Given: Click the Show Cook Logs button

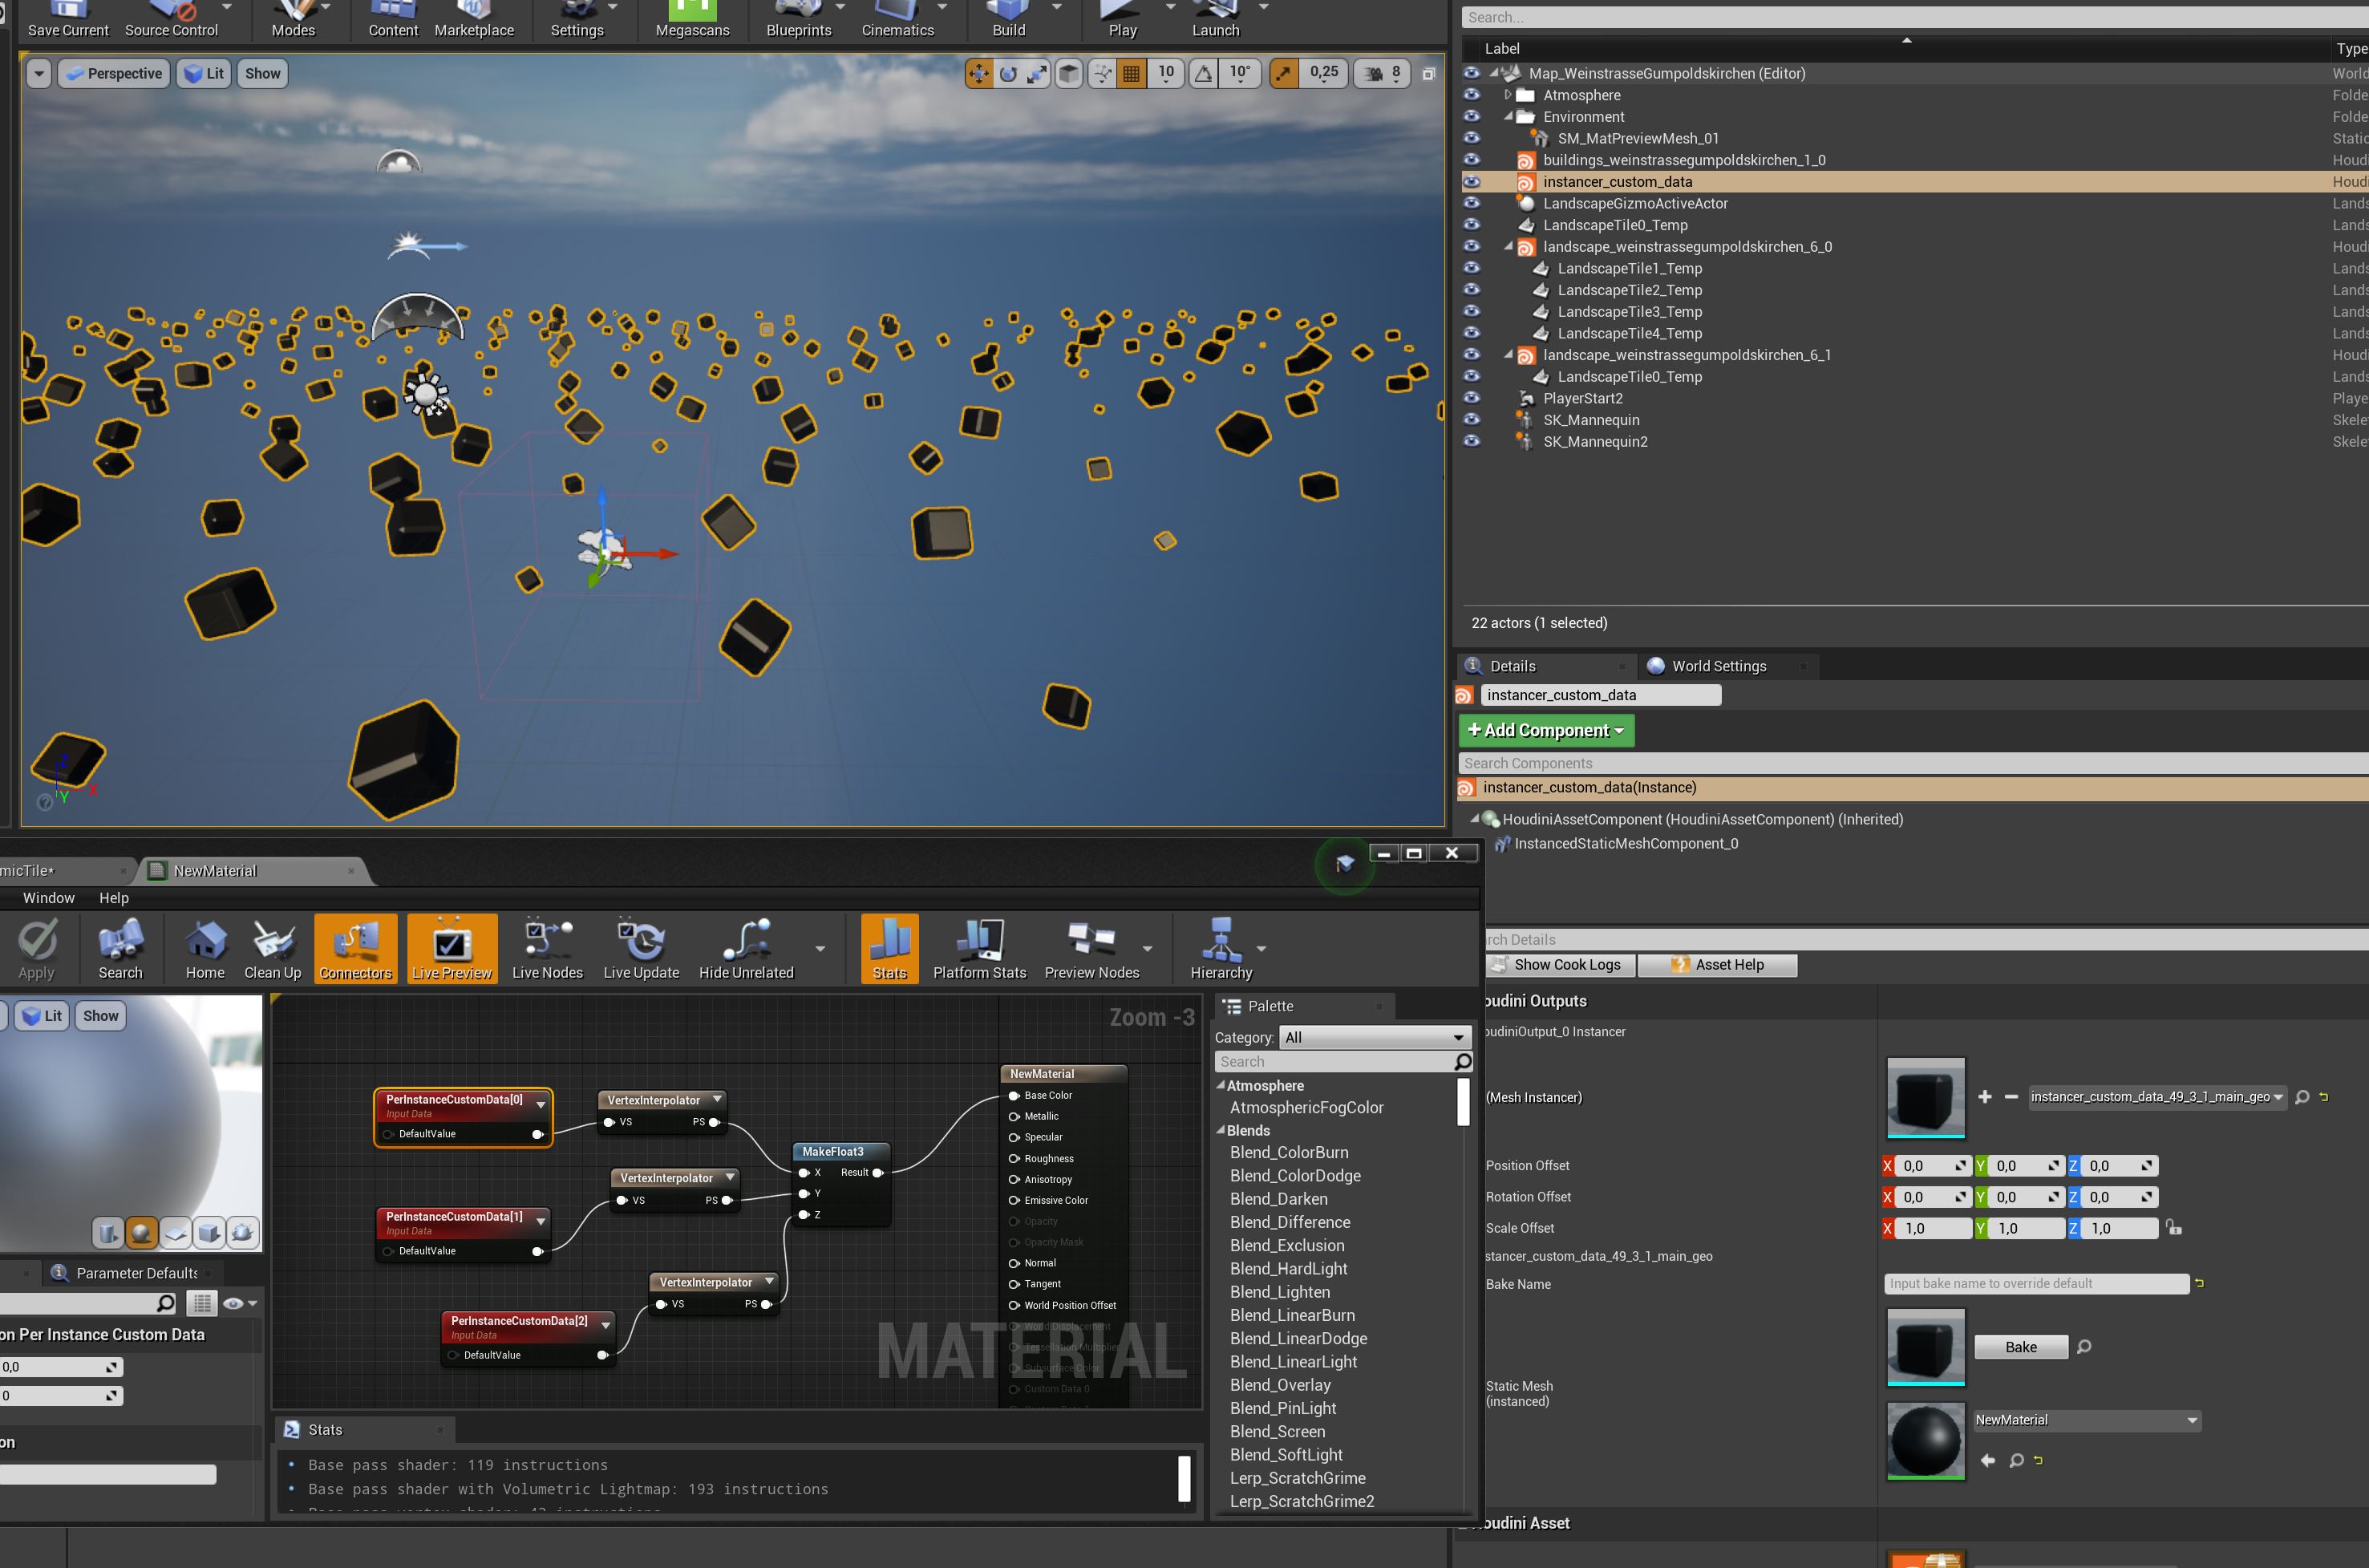Looking at the screenshot, I should [1560, 965].
